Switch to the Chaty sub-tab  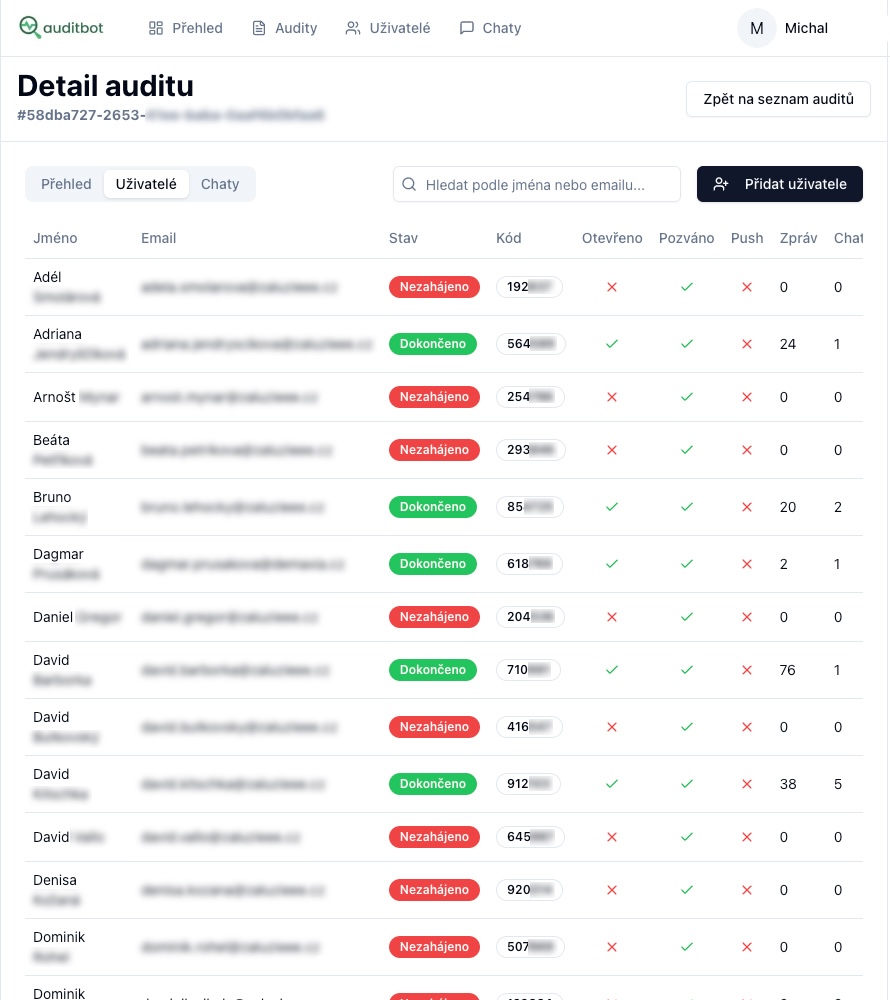pyautogui.click(x=220, y=184)
